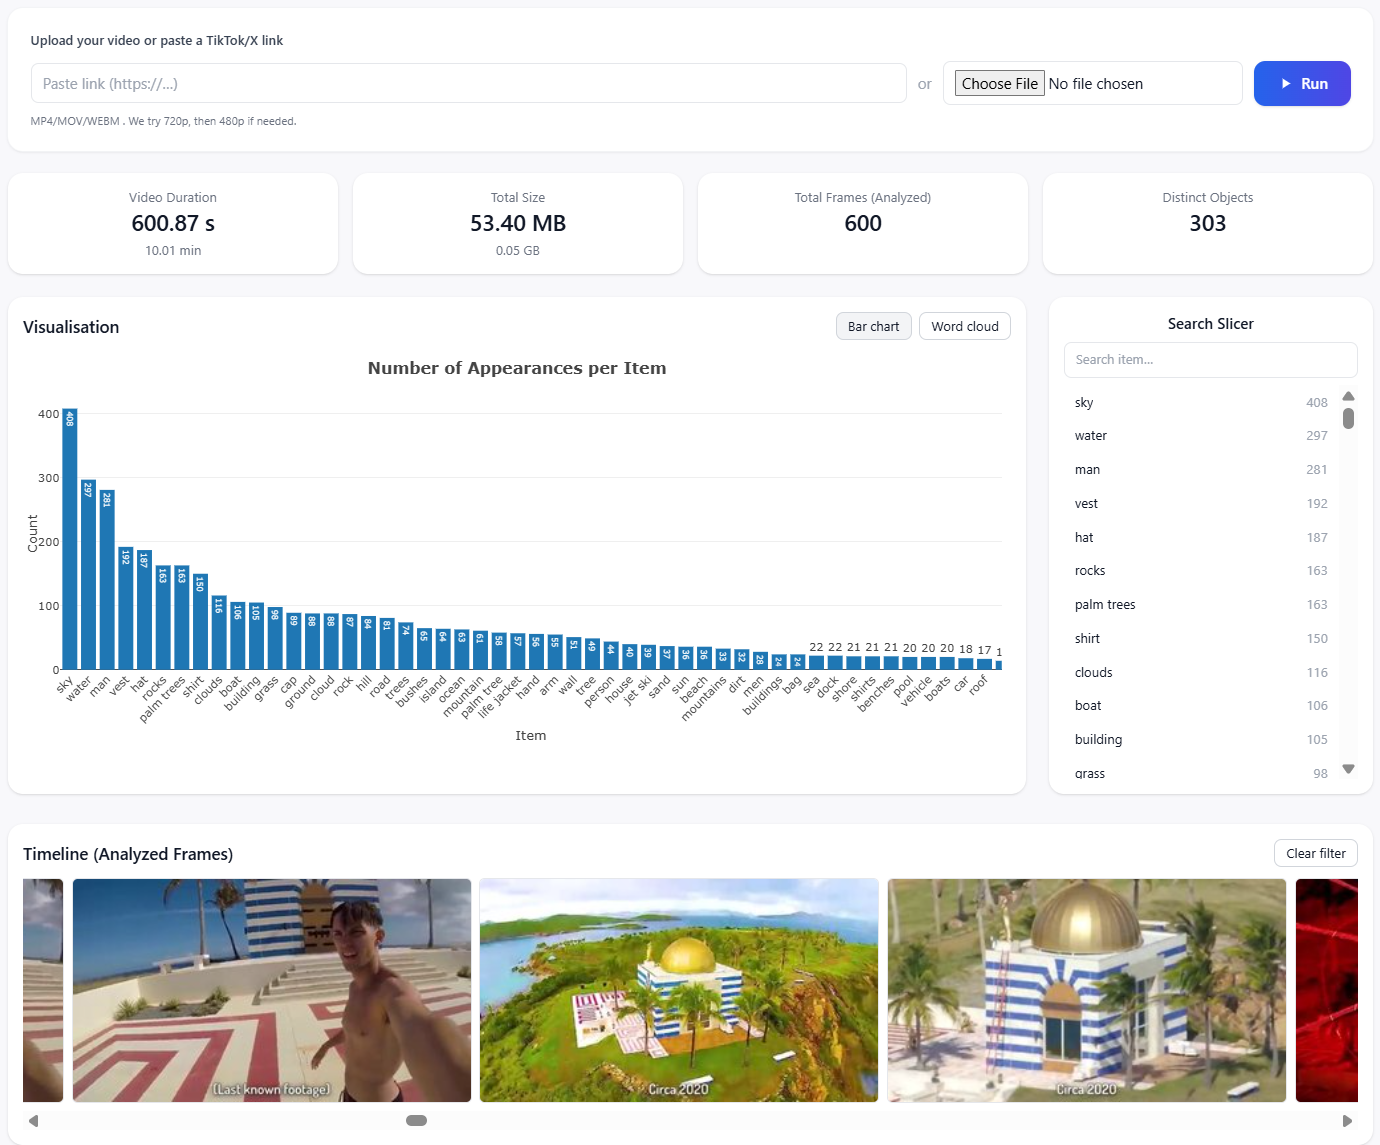Select 'palm trees' in the slicer list
The width and height of the screenshot is (1380, 1145).
(1105, 605)
